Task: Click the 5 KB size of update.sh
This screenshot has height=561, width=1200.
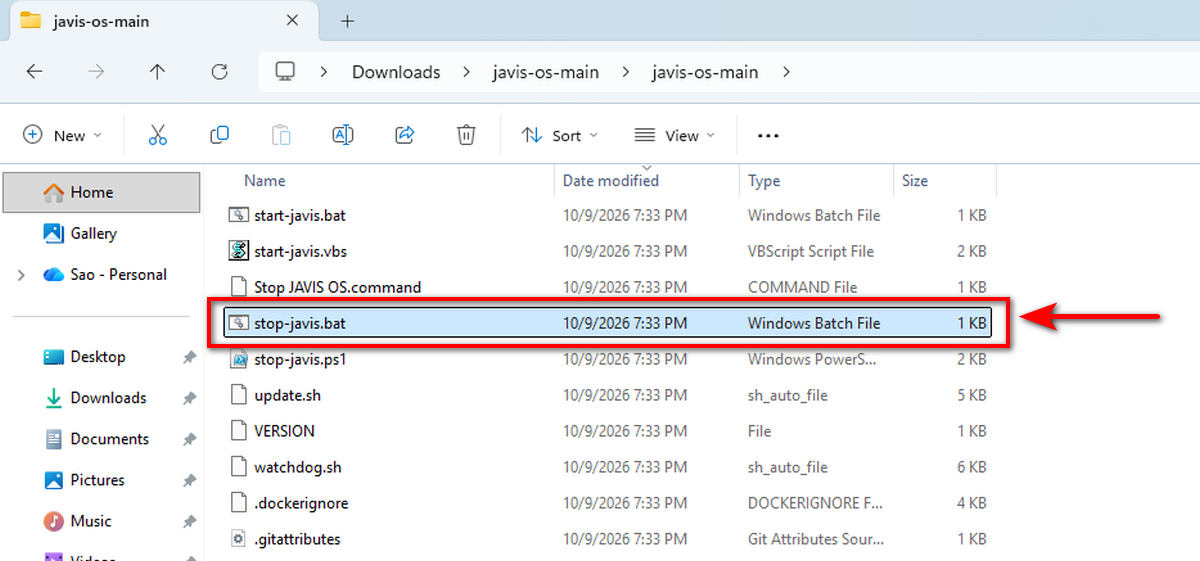Action: 971,395
